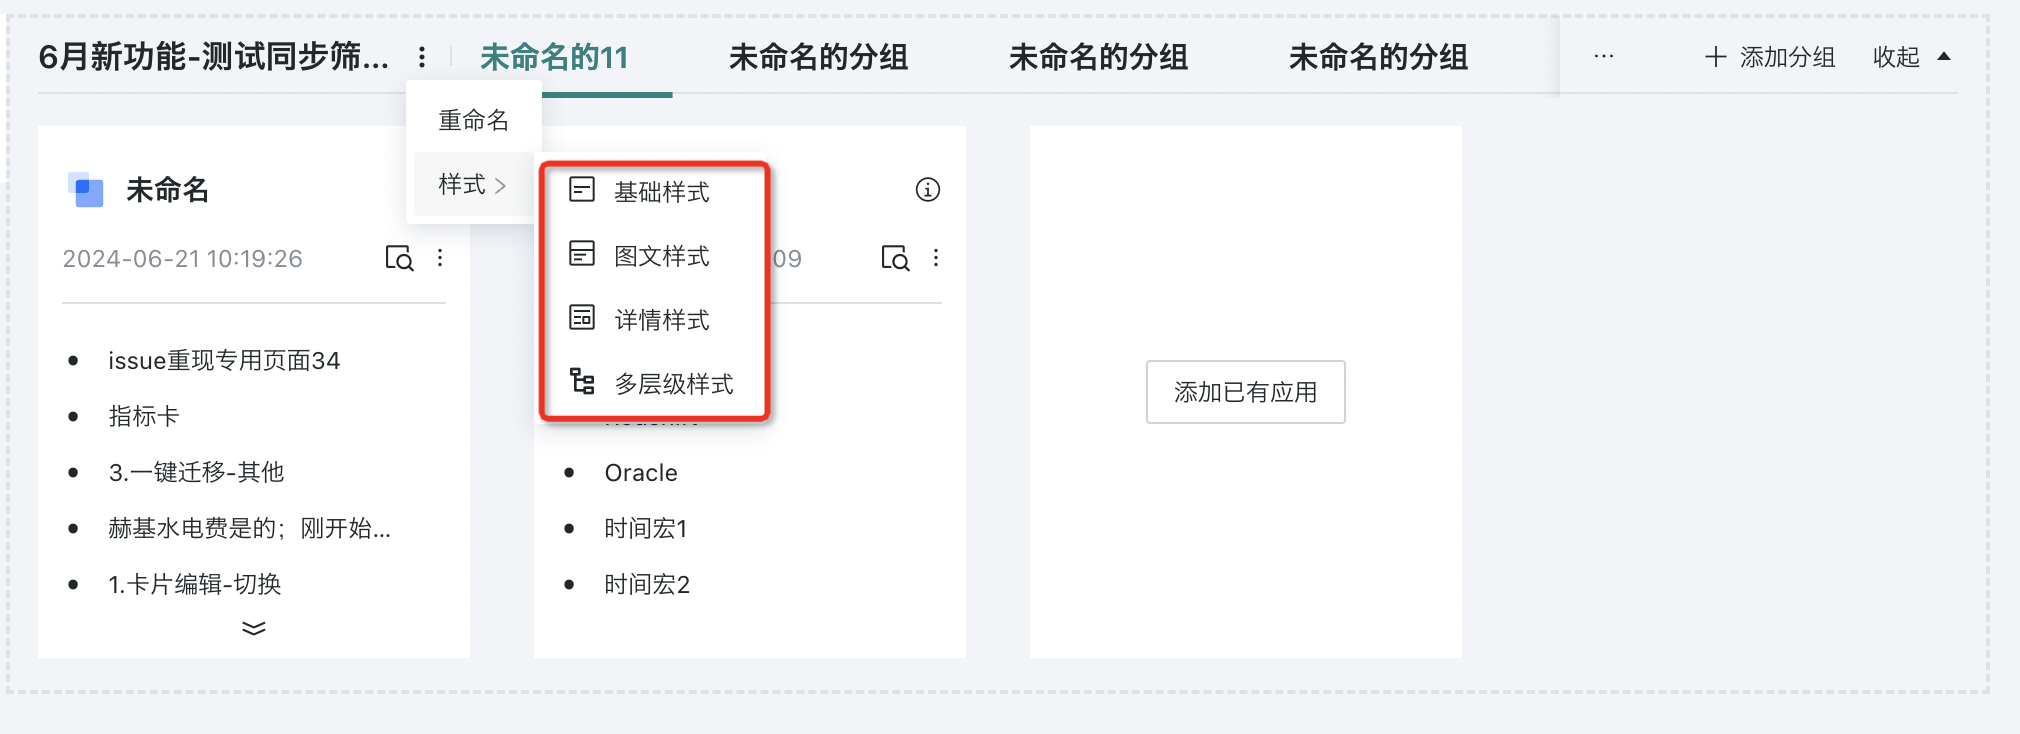The width and height of the screenshot is (2020, 734).
Task: Select the 多层级样式 option
Action: tap(655, 383)
